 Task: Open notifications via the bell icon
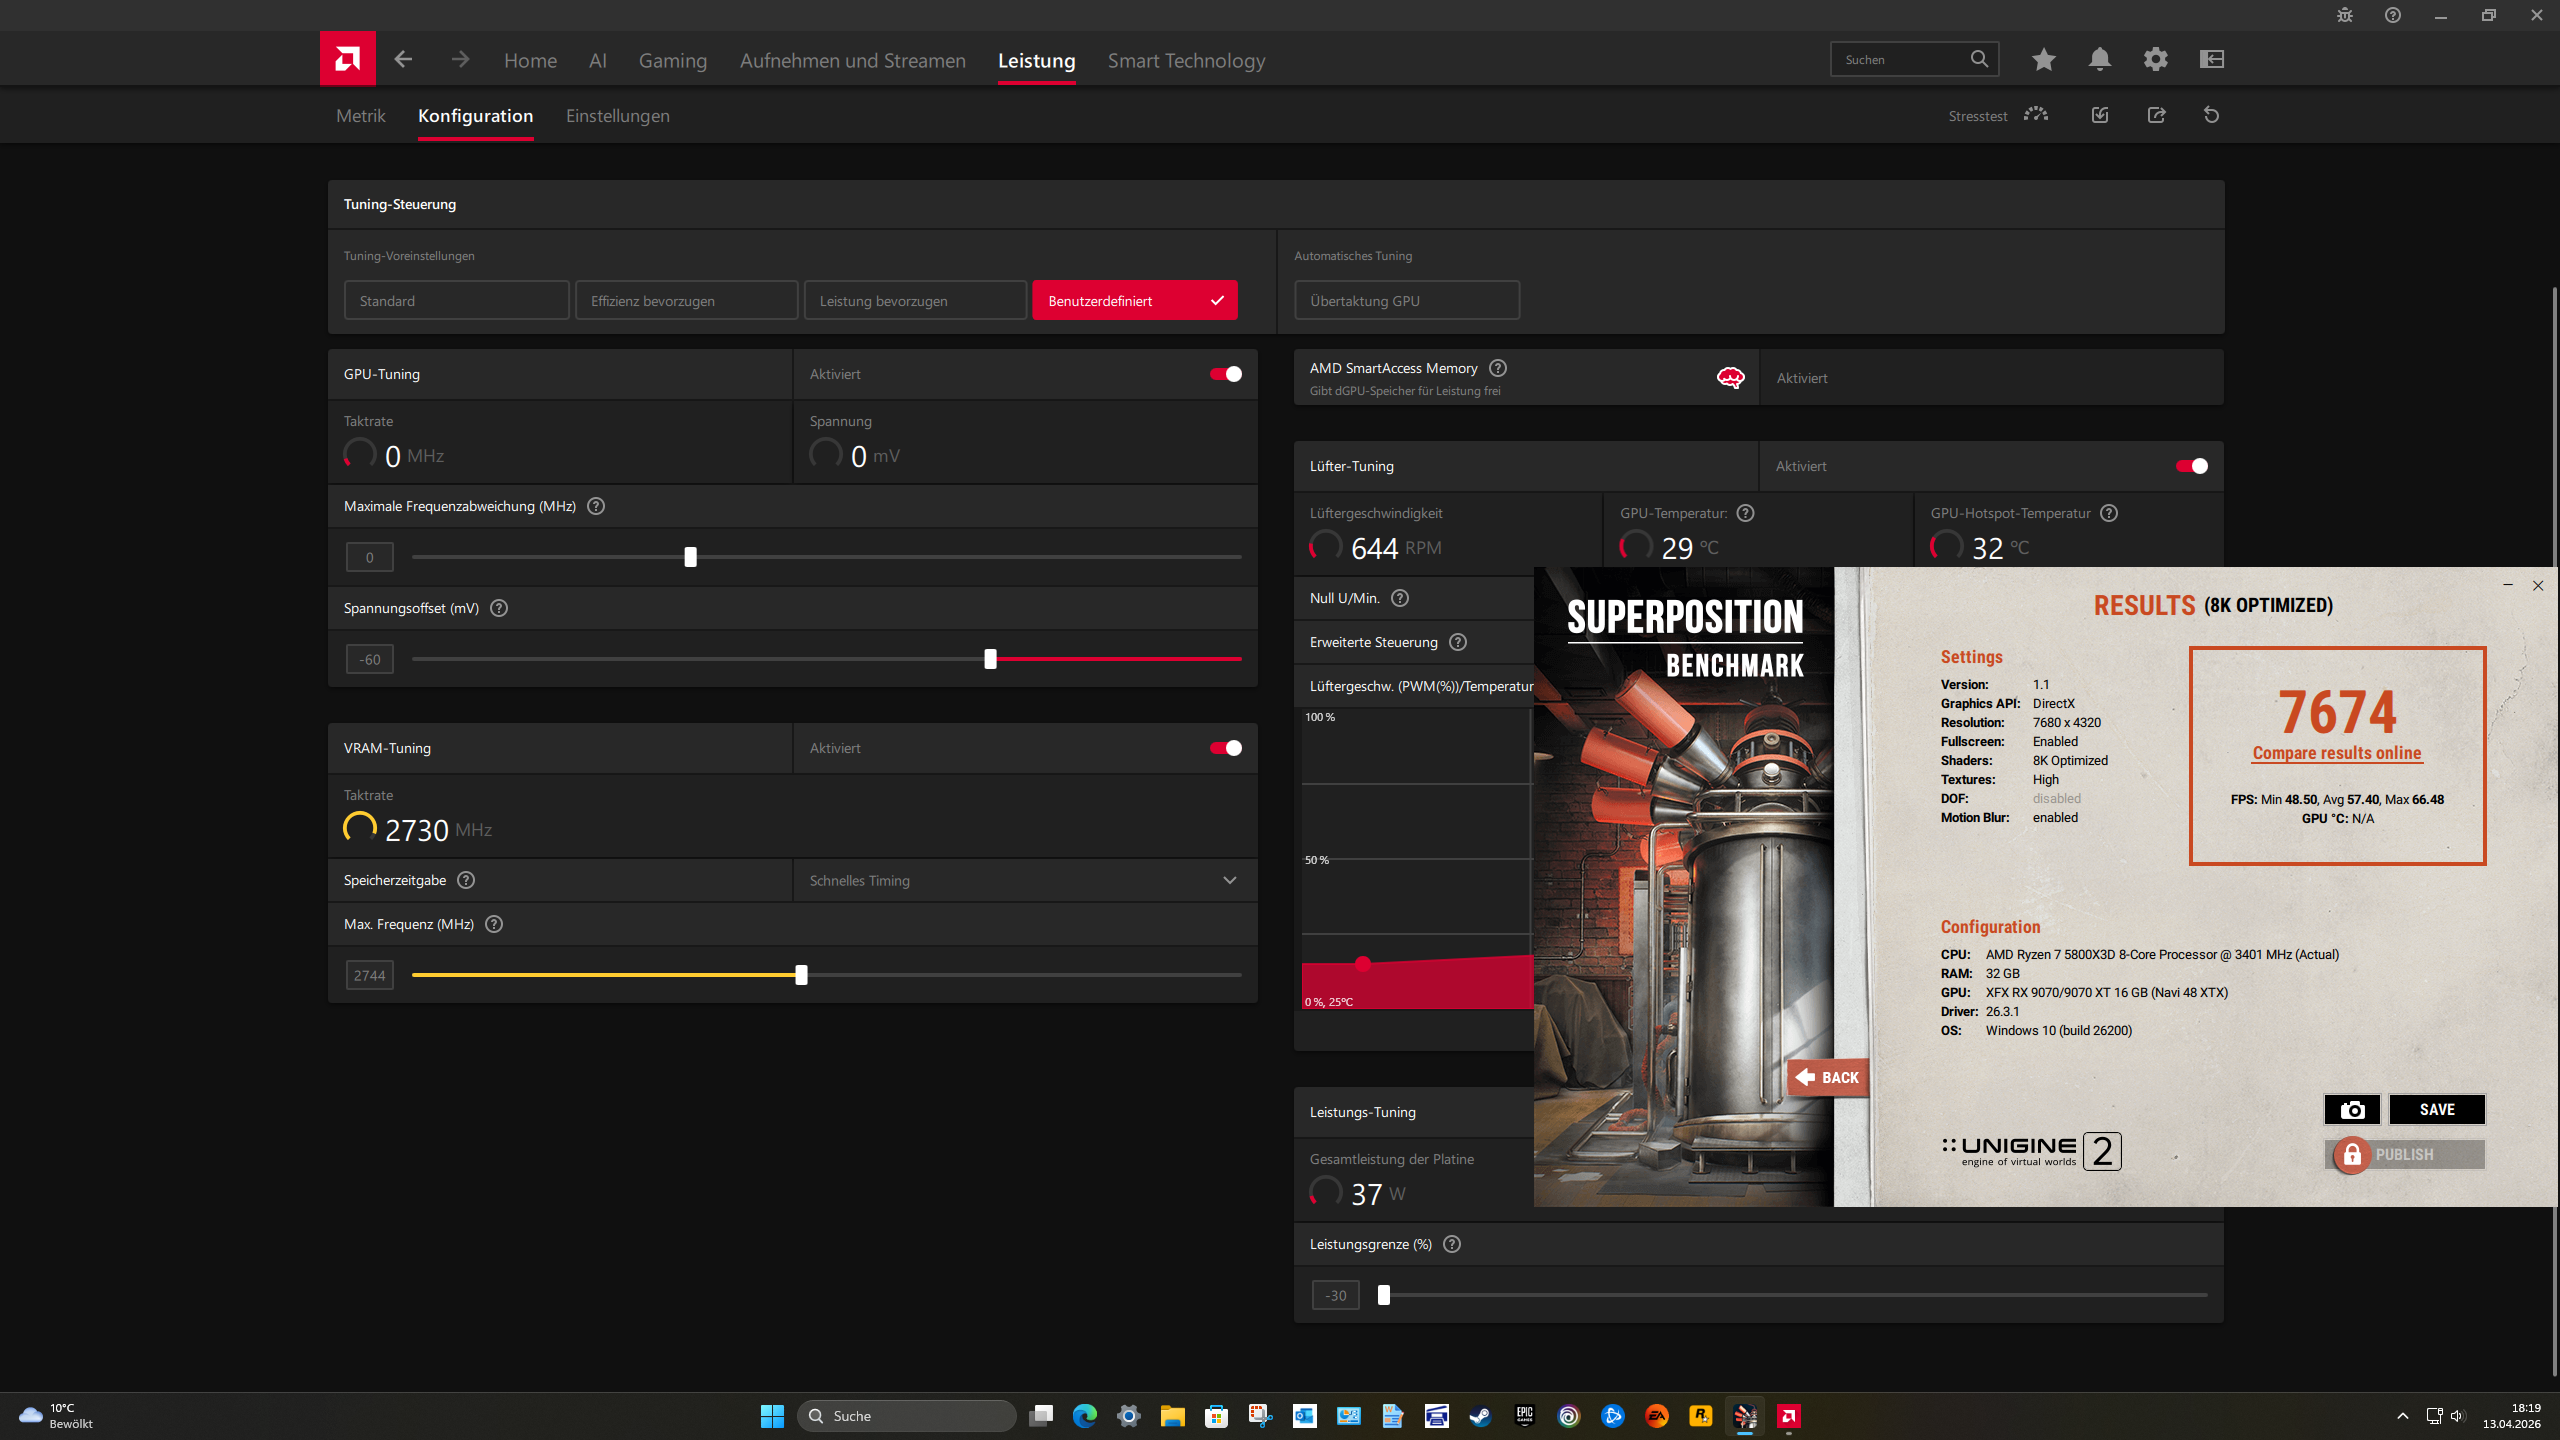point(2099,59)
